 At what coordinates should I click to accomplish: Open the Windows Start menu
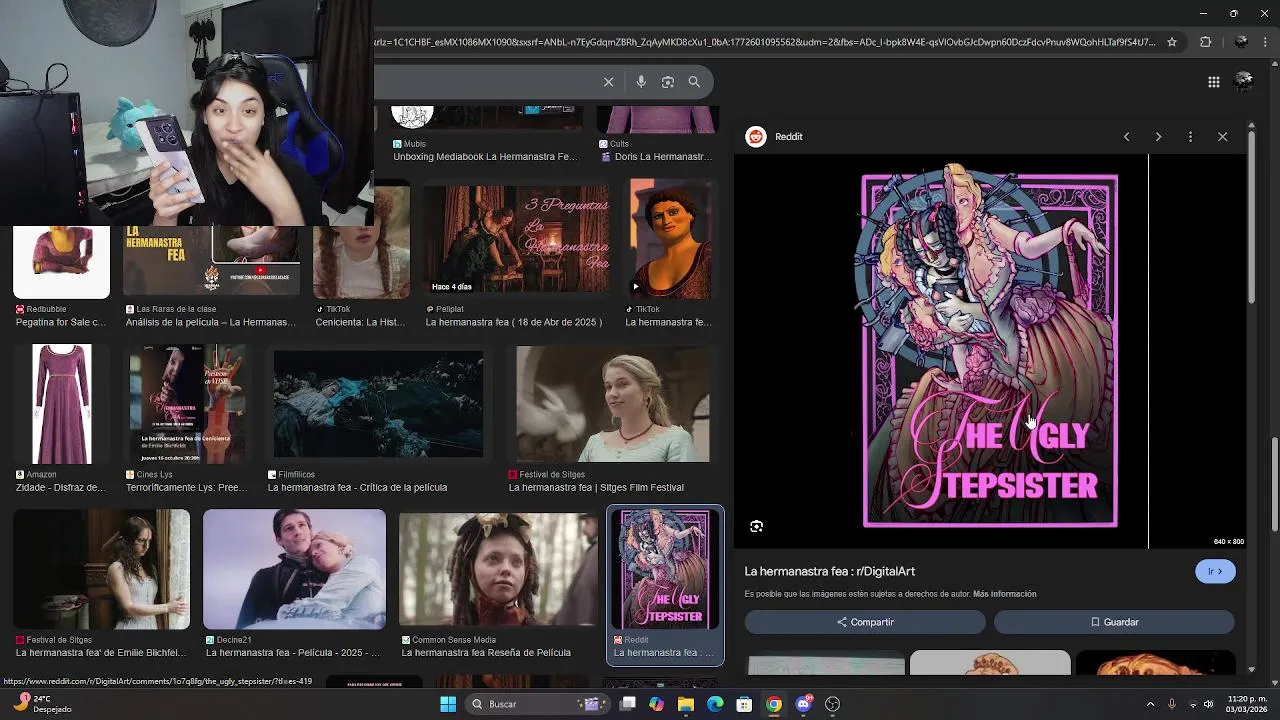click(x=447, y=704)
